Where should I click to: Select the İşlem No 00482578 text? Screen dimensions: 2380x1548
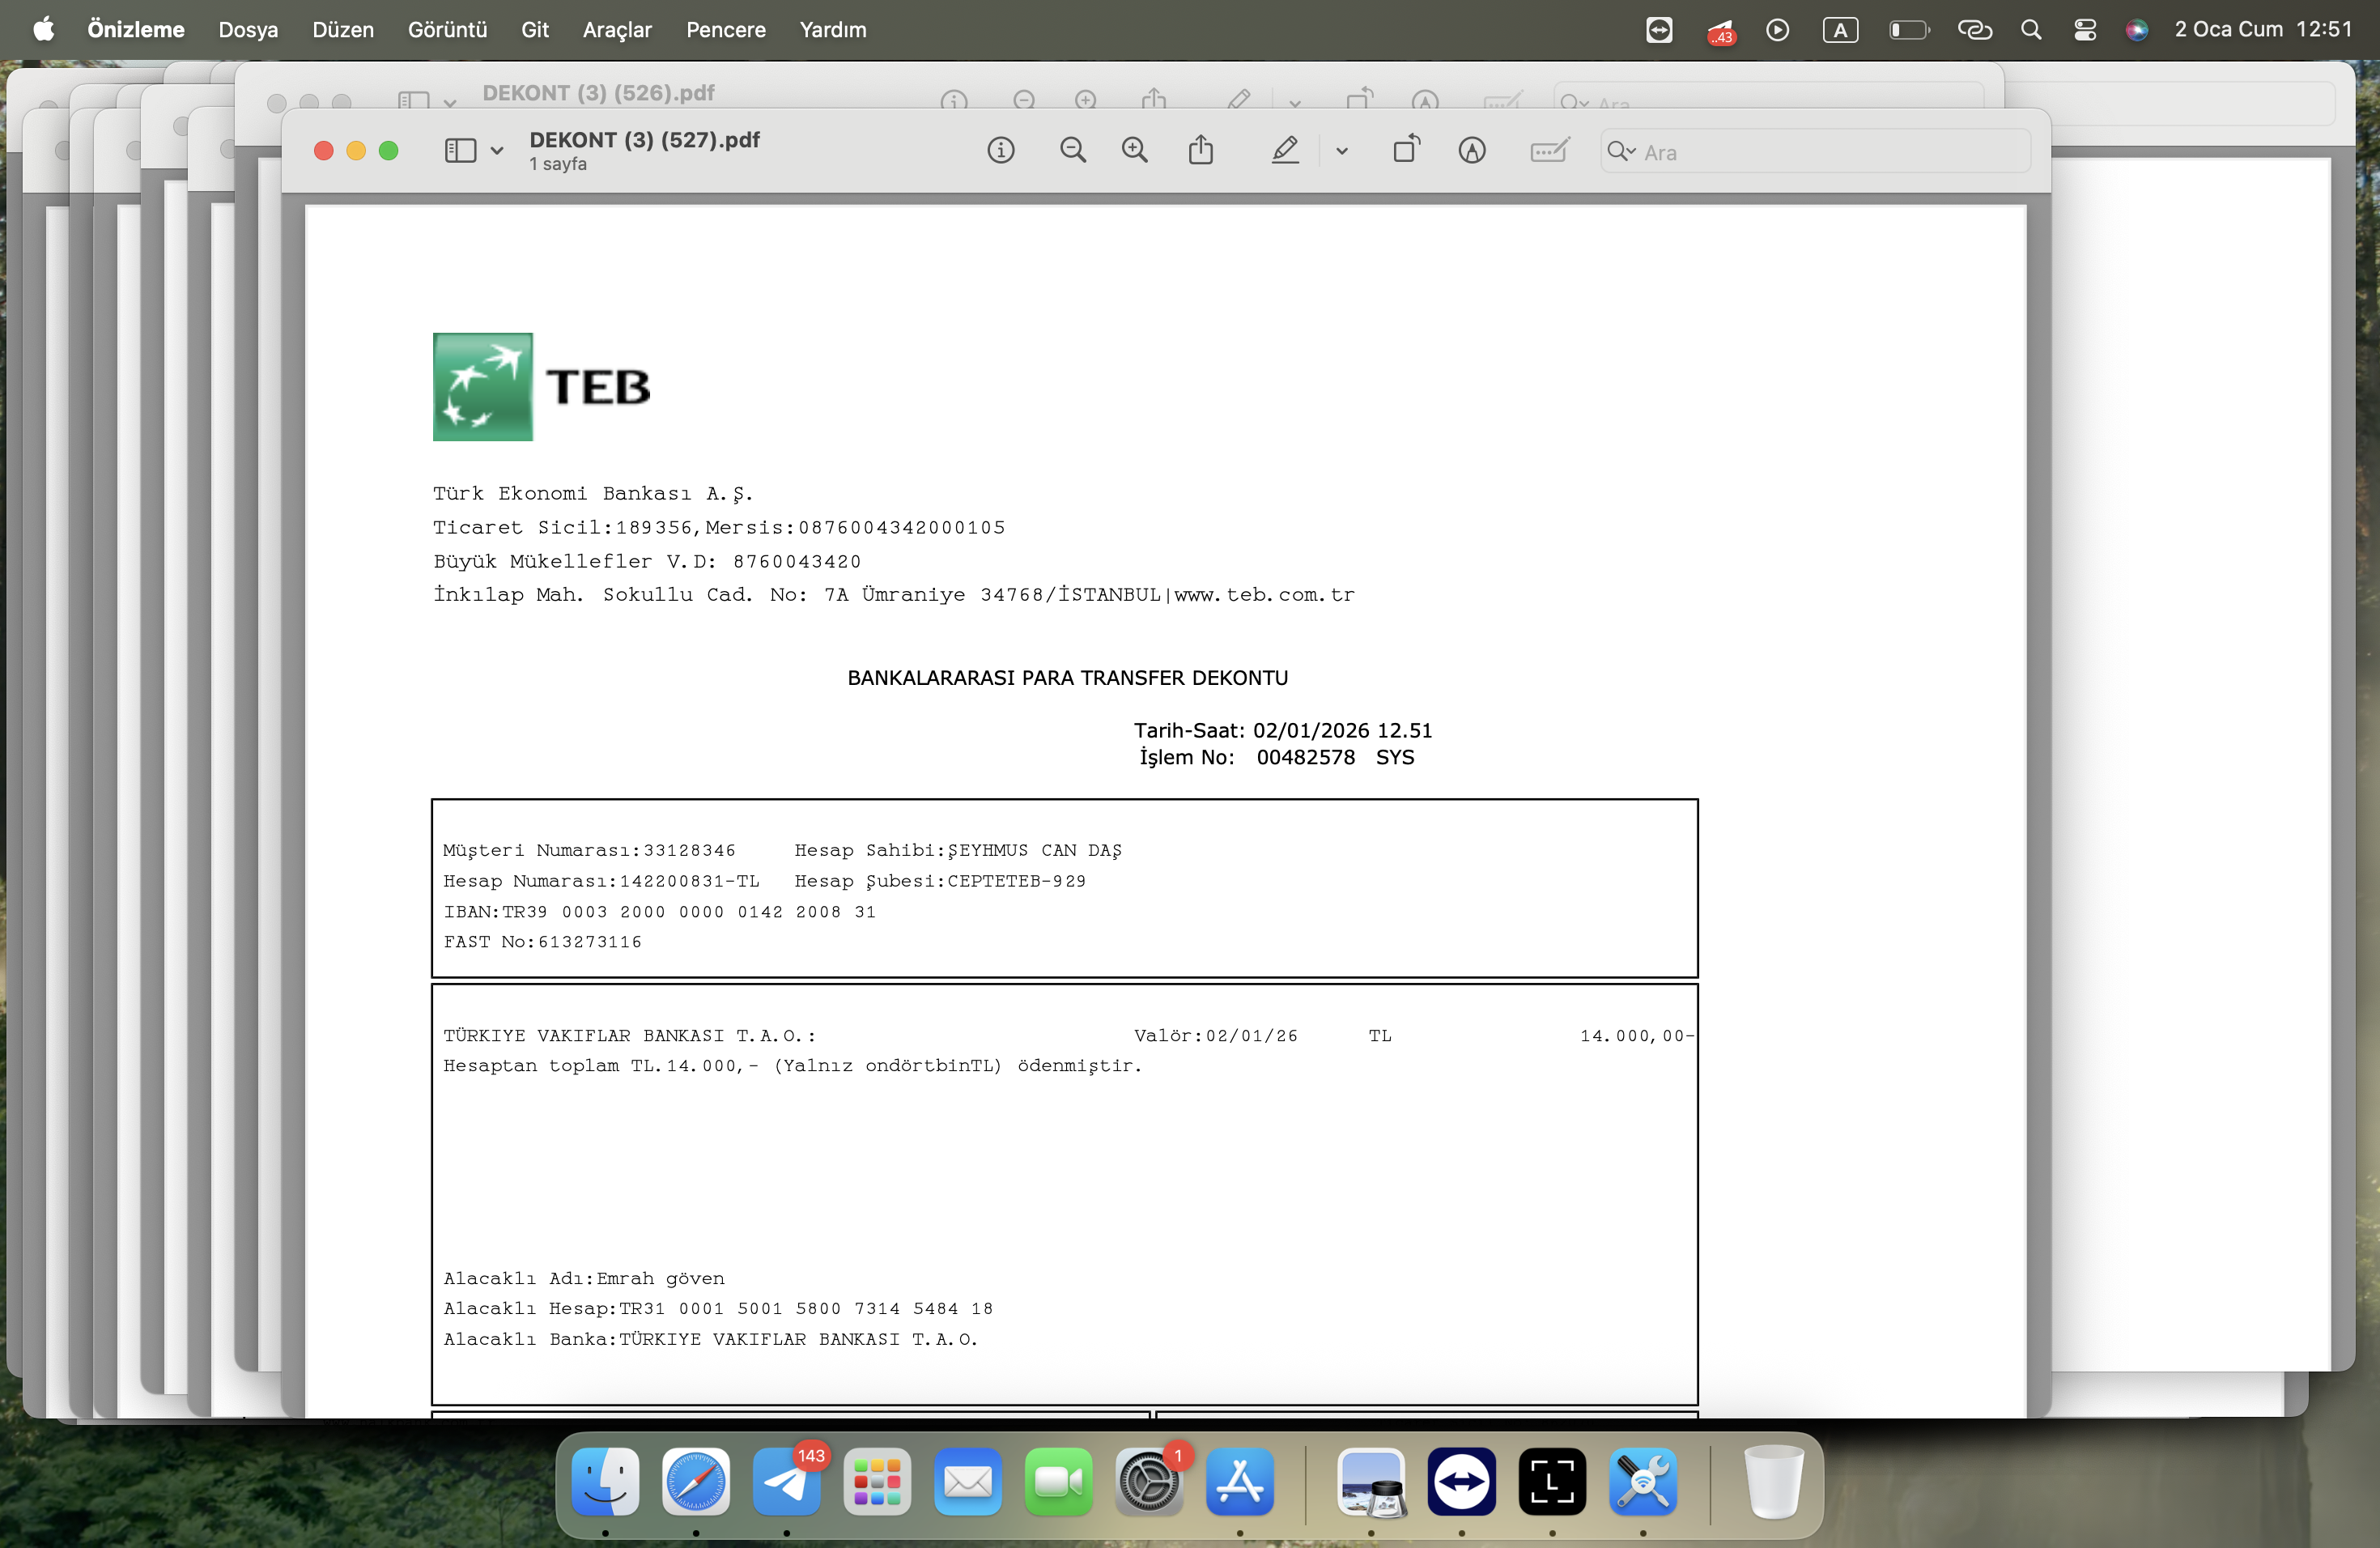1277,758
